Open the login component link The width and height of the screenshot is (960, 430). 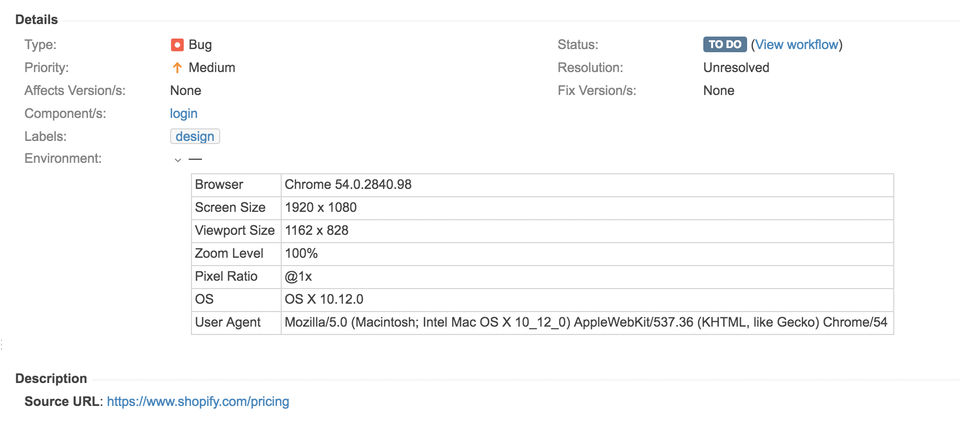(184, 114)
